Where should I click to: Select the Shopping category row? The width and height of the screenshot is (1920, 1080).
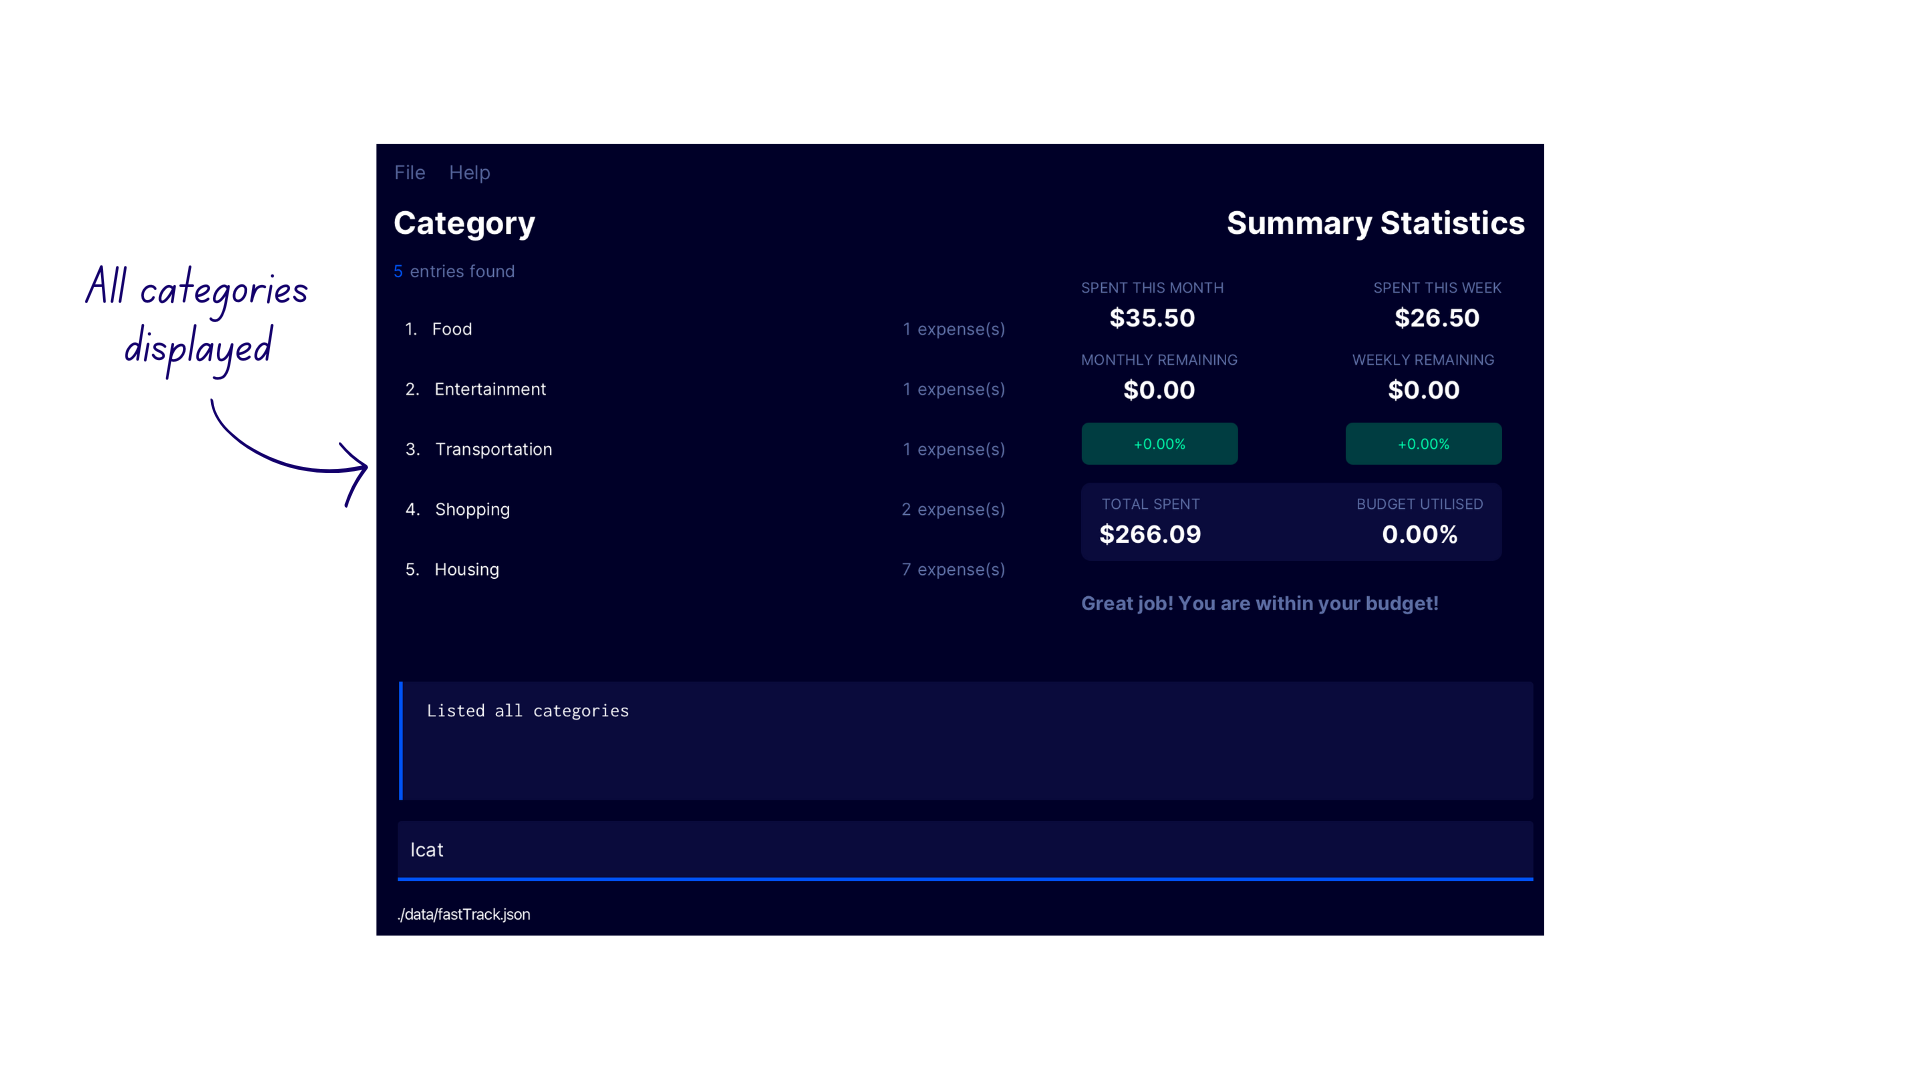705,509
